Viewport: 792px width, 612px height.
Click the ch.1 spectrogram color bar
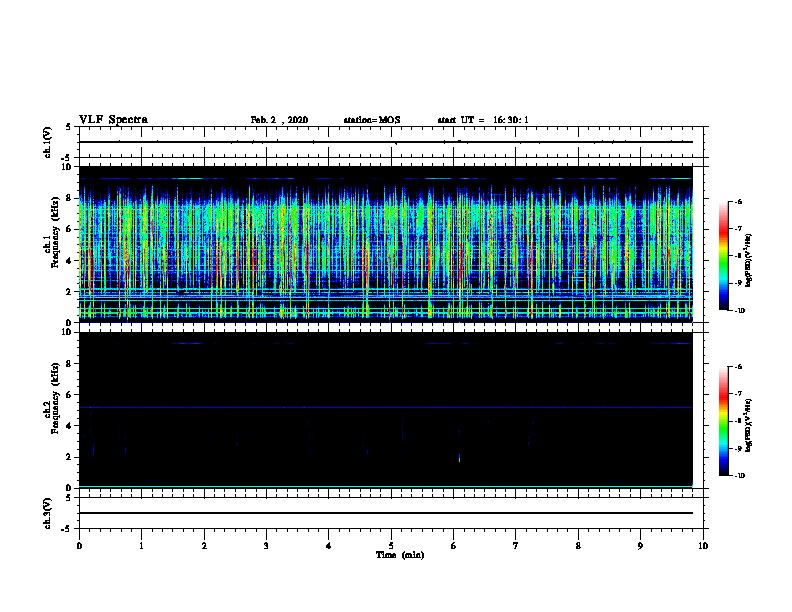point(724,256)
